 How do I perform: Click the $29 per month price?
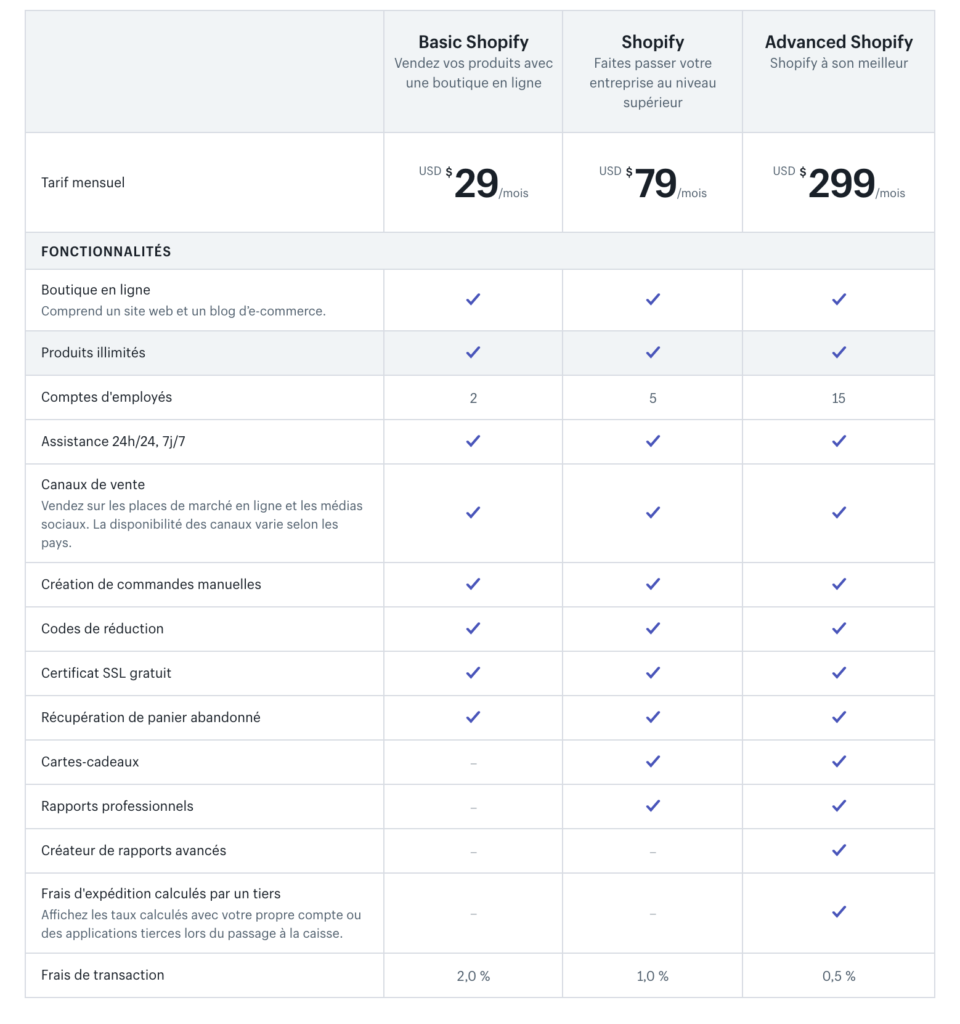point(475,184)
